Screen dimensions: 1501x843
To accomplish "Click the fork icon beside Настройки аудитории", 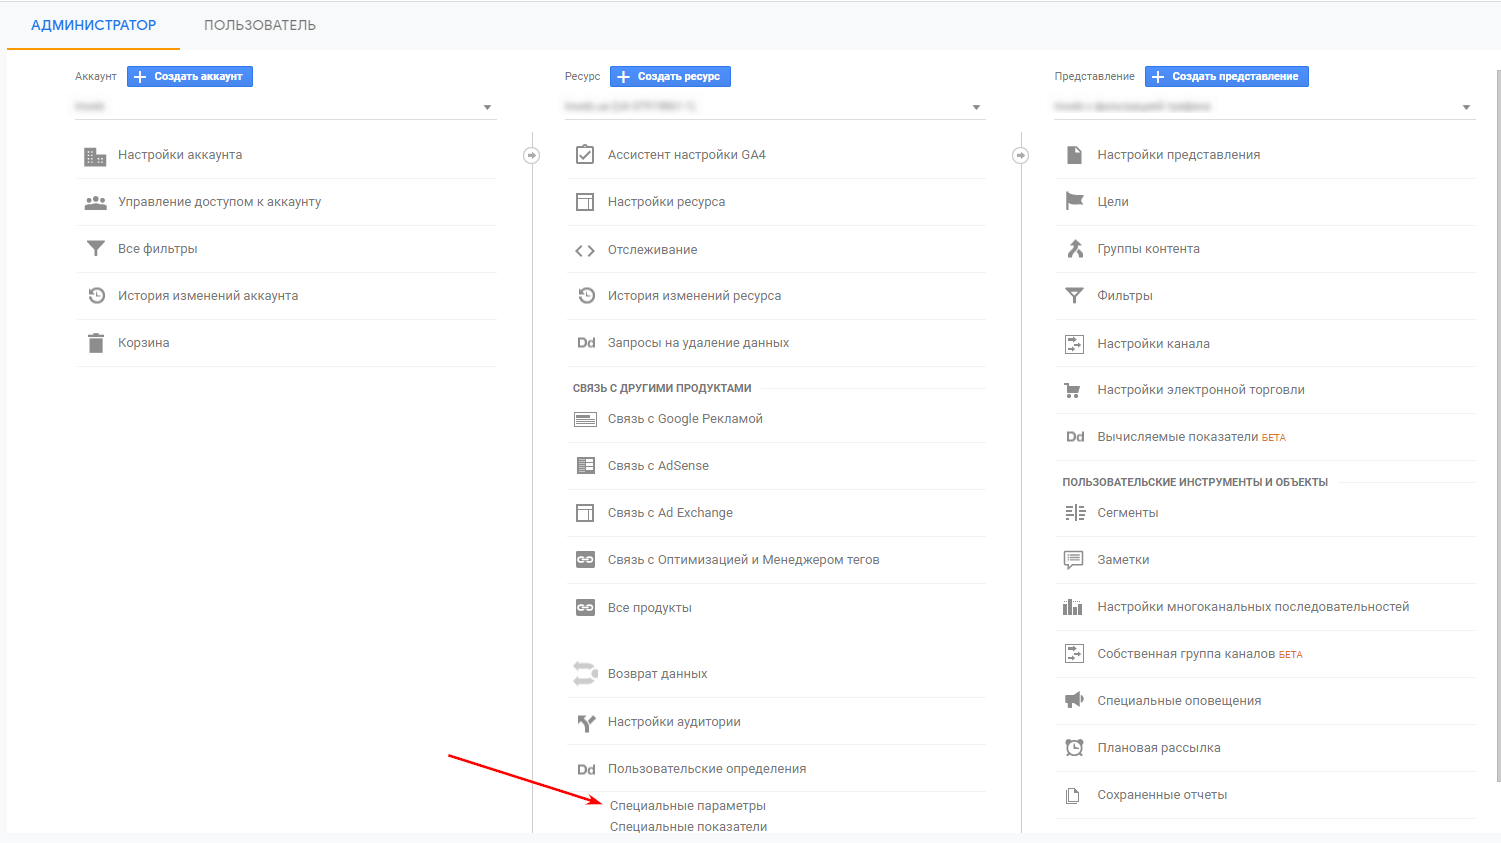I will (x=586, y=722).
